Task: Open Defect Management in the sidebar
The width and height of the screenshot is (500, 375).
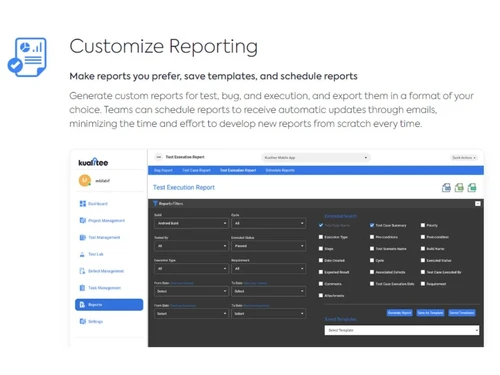Action: pos(102,271)
